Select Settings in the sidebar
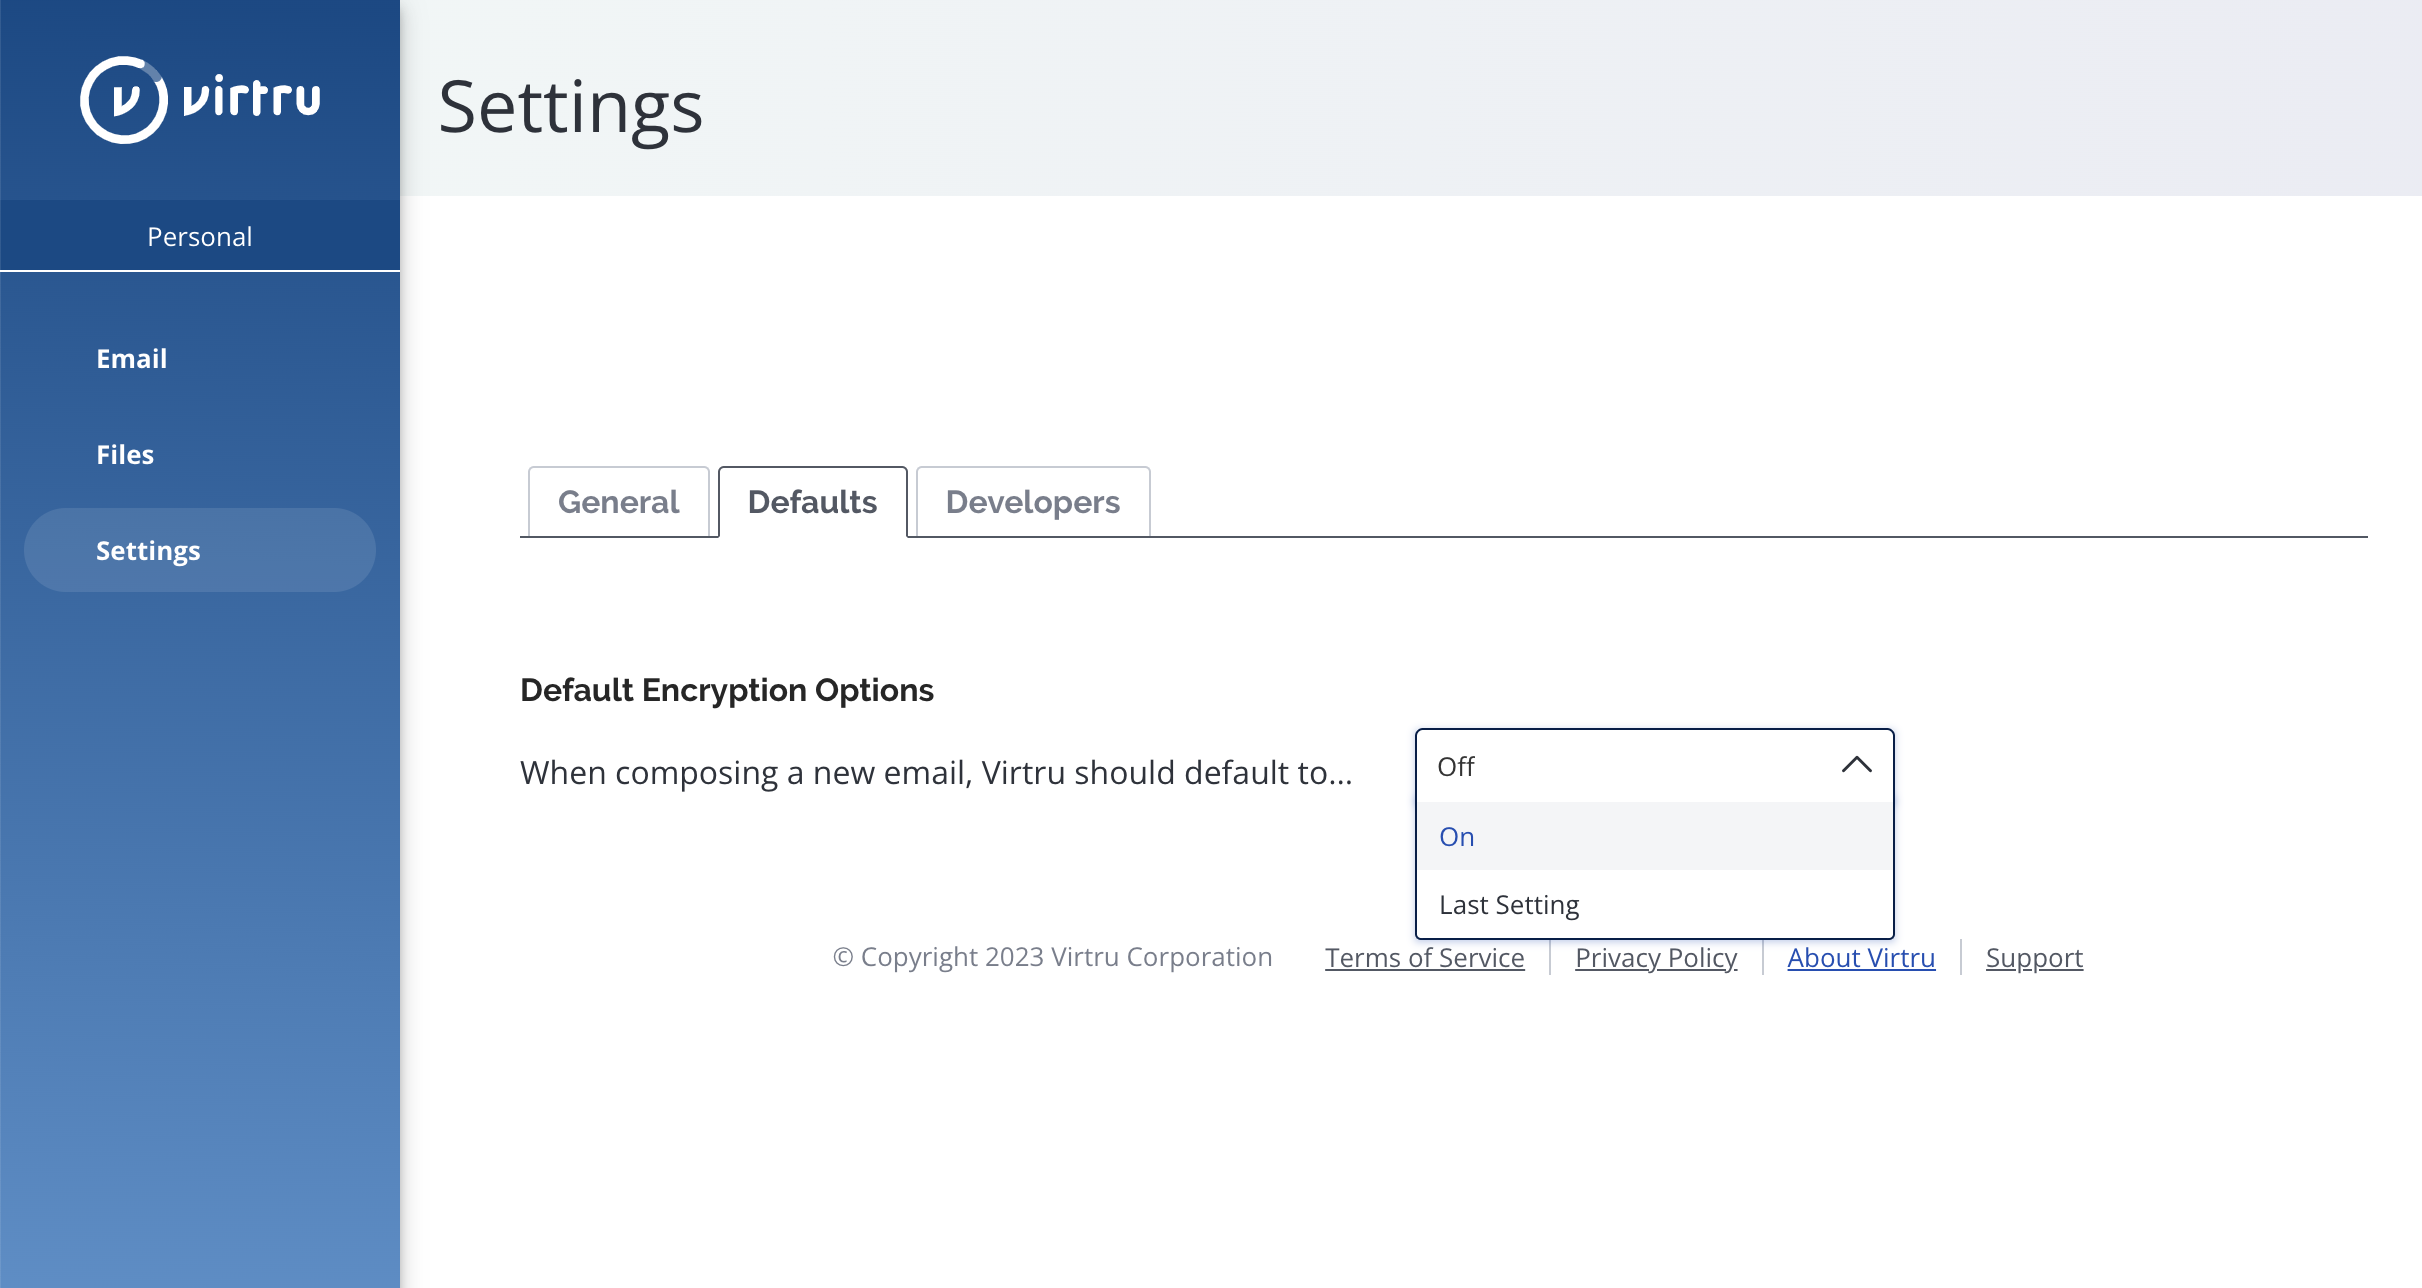 click(200, 550)
